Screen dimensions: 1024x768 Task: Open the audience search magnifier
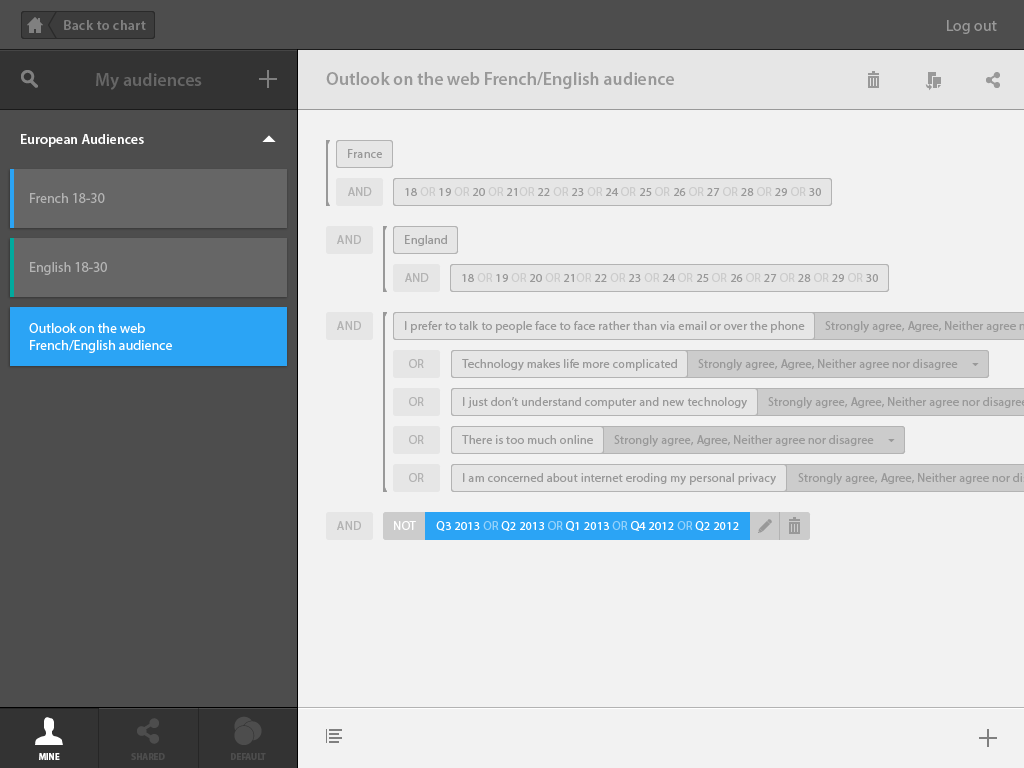pos(29,79)
